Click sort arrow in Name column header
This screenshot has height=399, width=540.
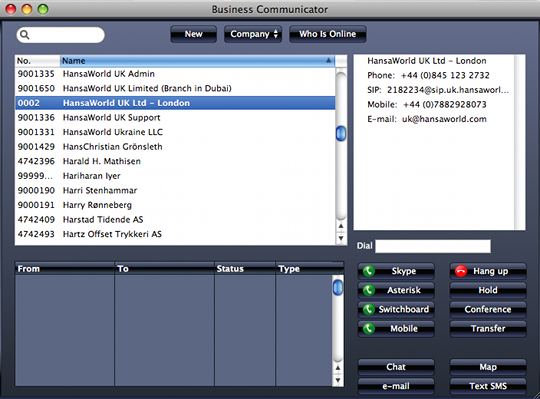coord(329,61)
